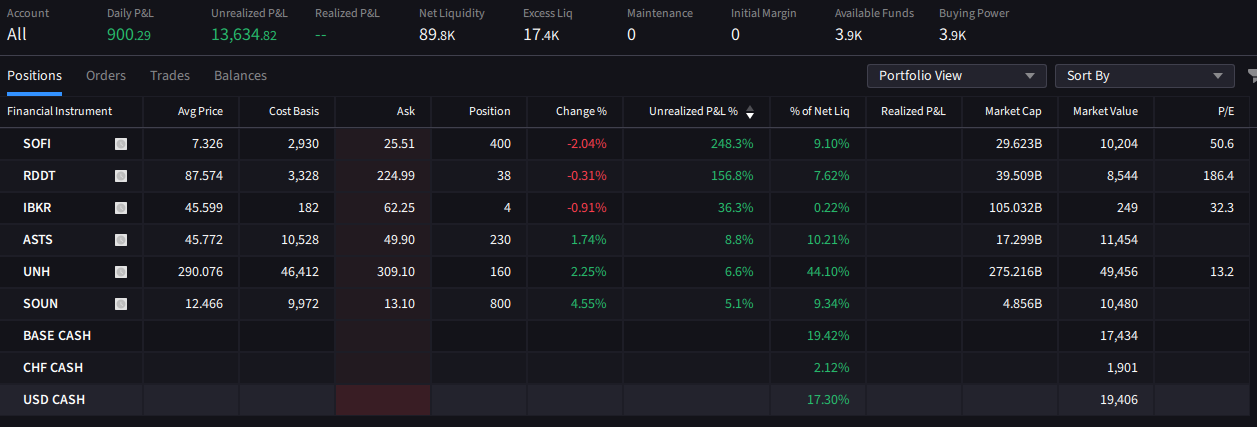Click the Avg Price column header
Image resolution: width=1257 pixels, height=427 pixels.
coord(200,111)
